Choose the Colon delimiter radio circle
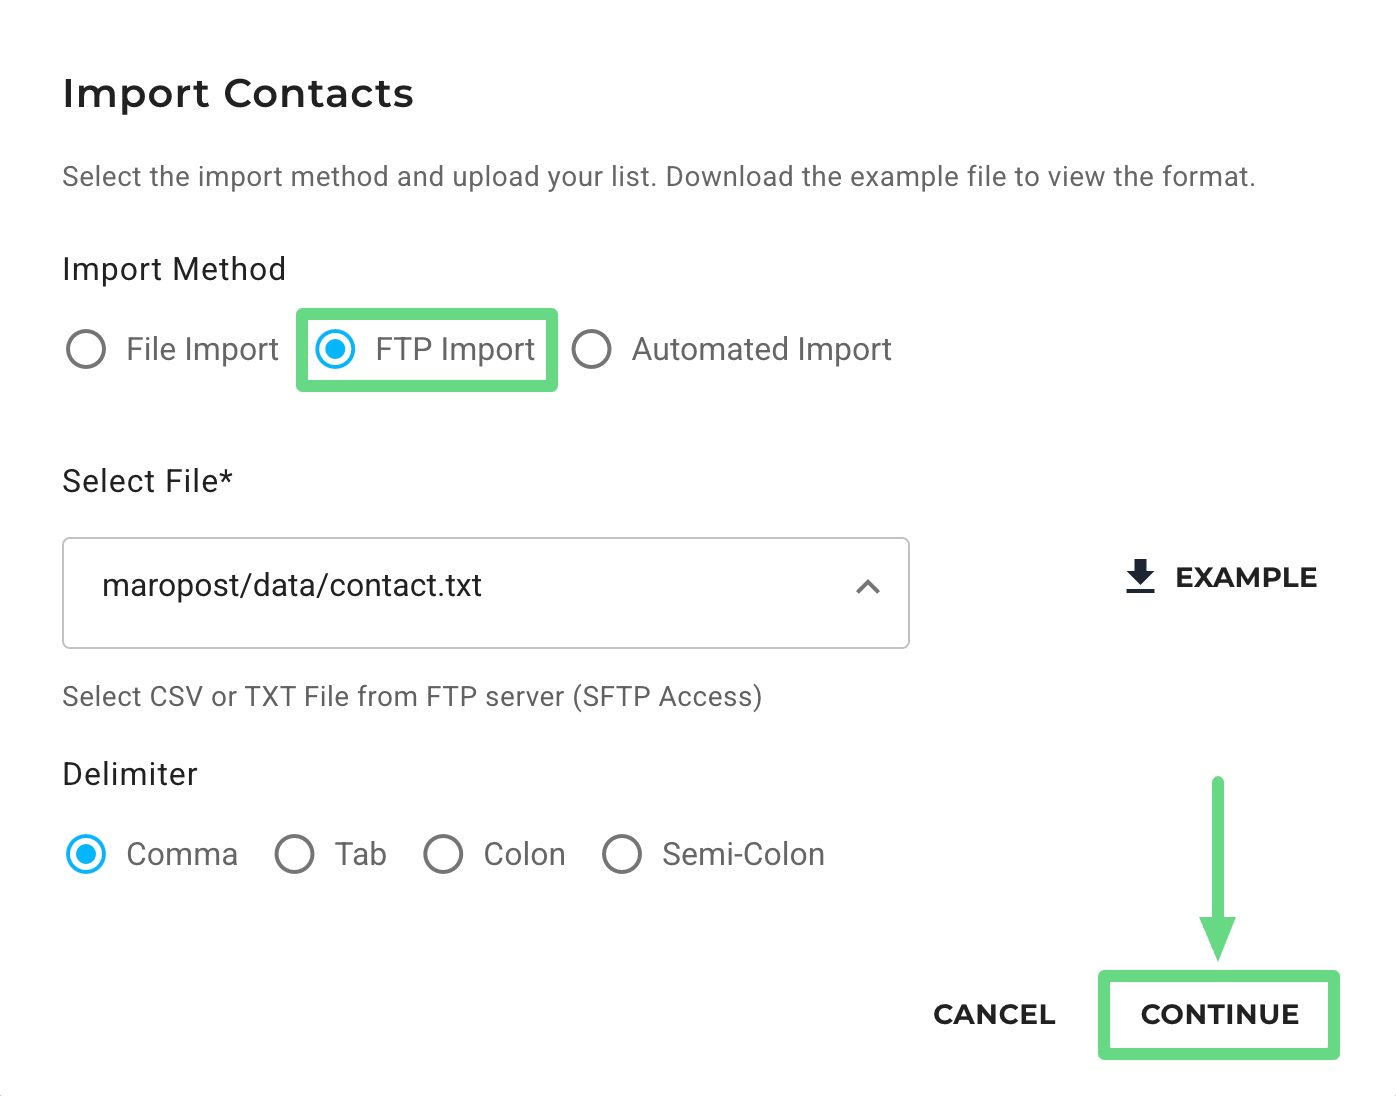Viewport: 1396px width, 1096px height. coord(443,854)
